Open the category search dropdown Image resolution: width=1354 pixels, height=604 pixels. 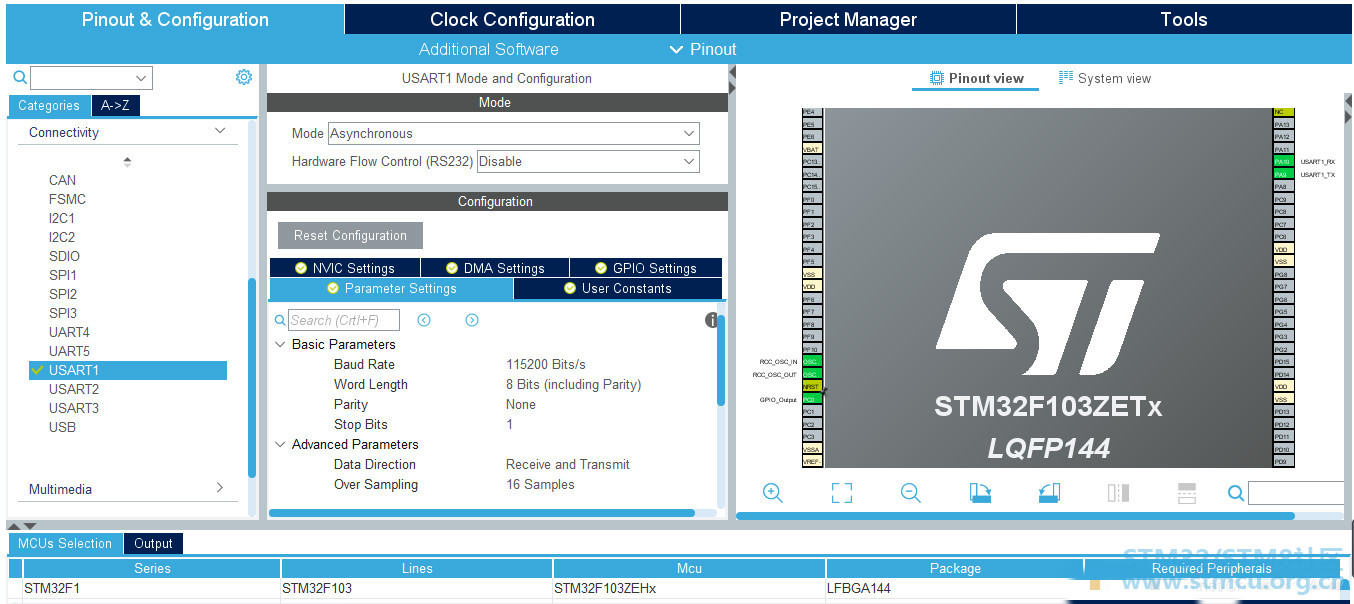(140, 78)
